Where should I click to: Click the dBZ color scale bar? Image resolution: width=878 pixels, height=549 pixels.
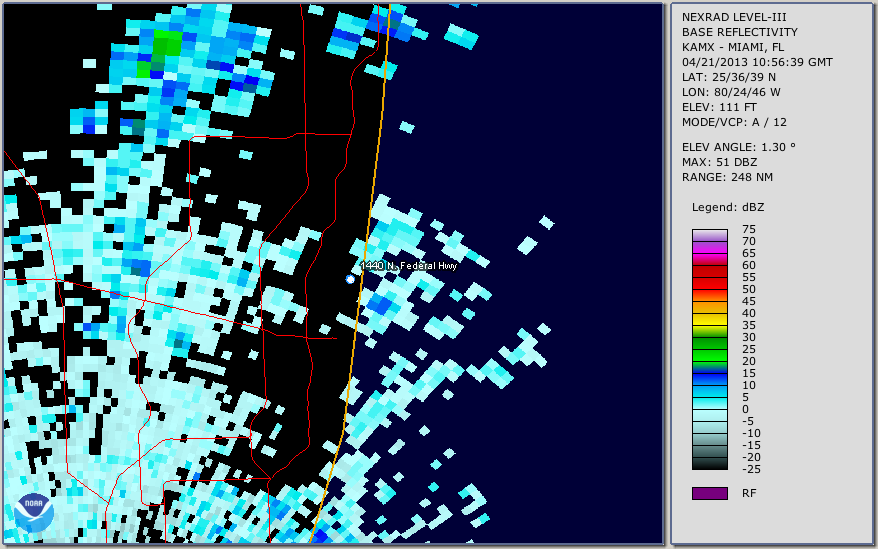pos(709,350)
